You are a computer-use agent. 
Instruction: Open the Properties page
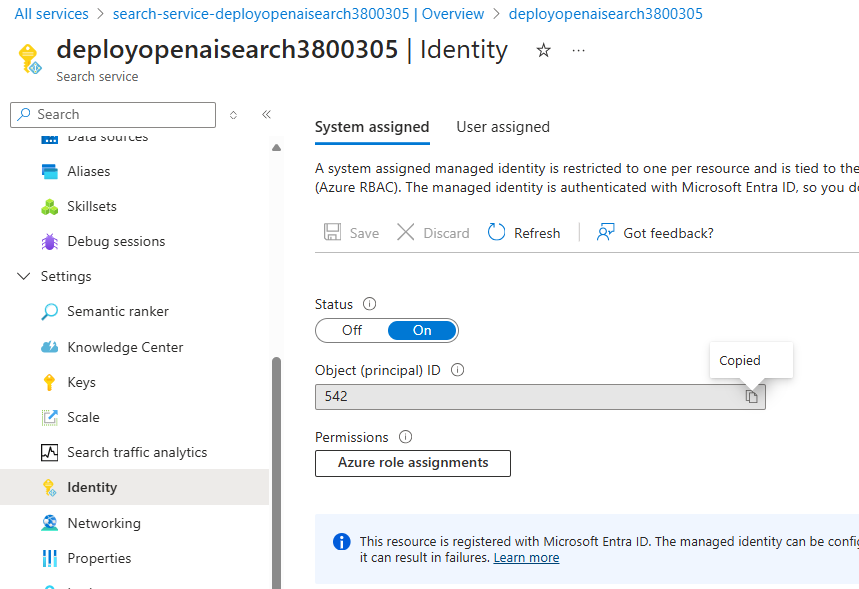tap(99, 558)
